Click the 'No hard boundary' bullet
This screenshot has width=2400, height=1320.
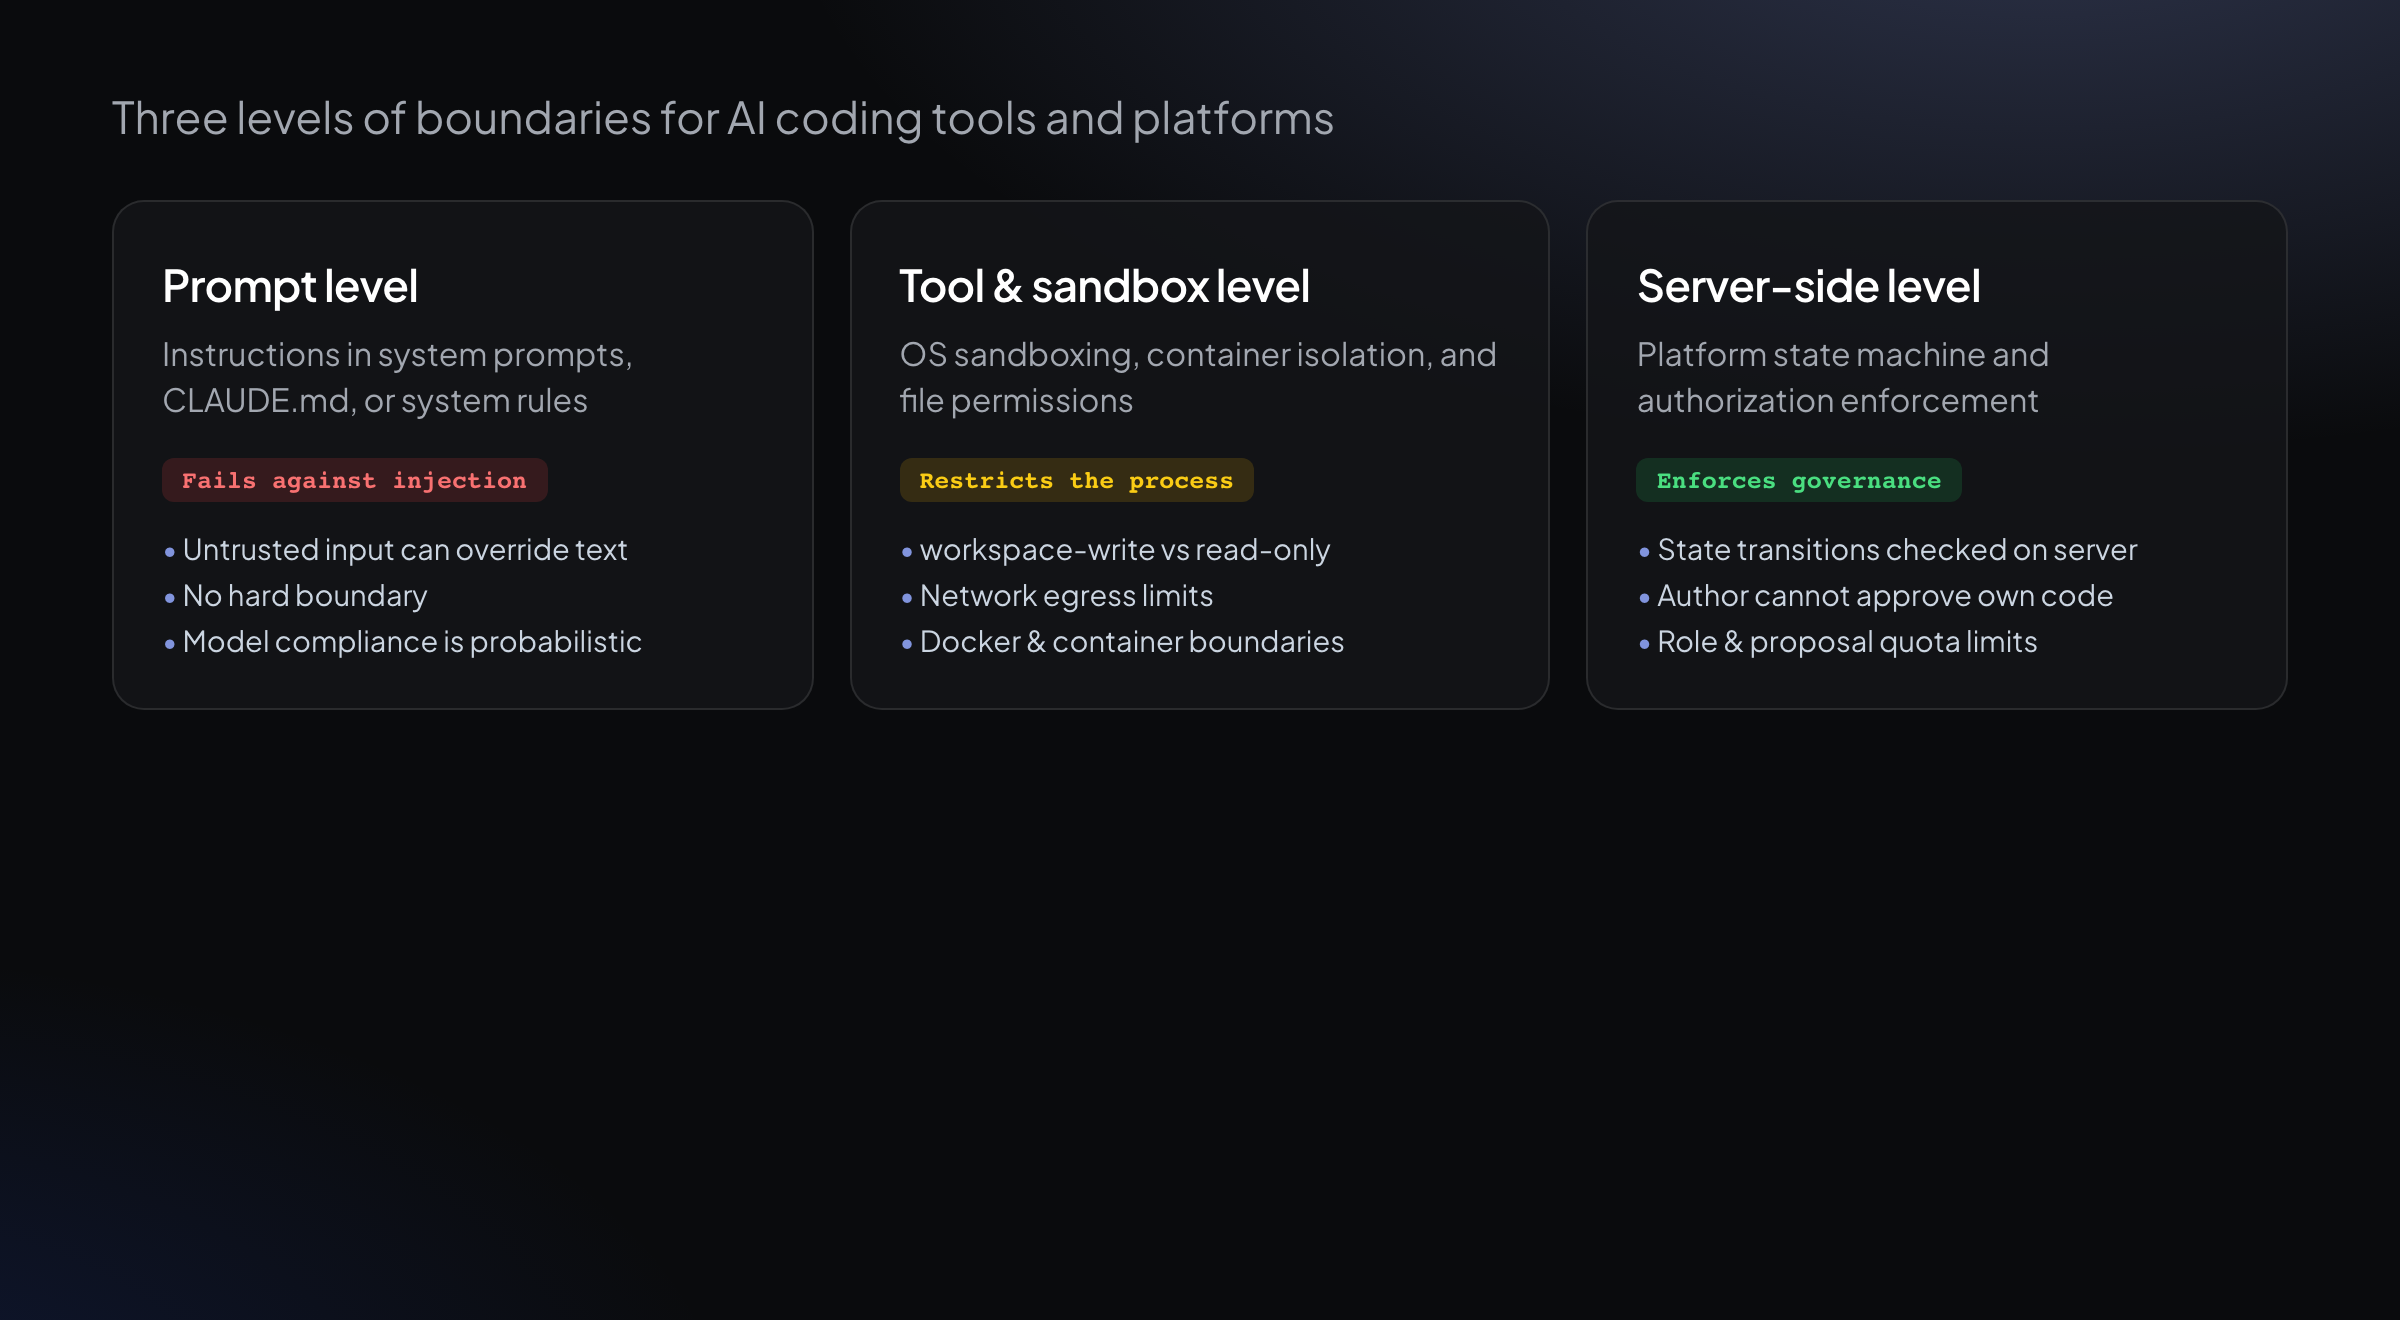(296, 596)
